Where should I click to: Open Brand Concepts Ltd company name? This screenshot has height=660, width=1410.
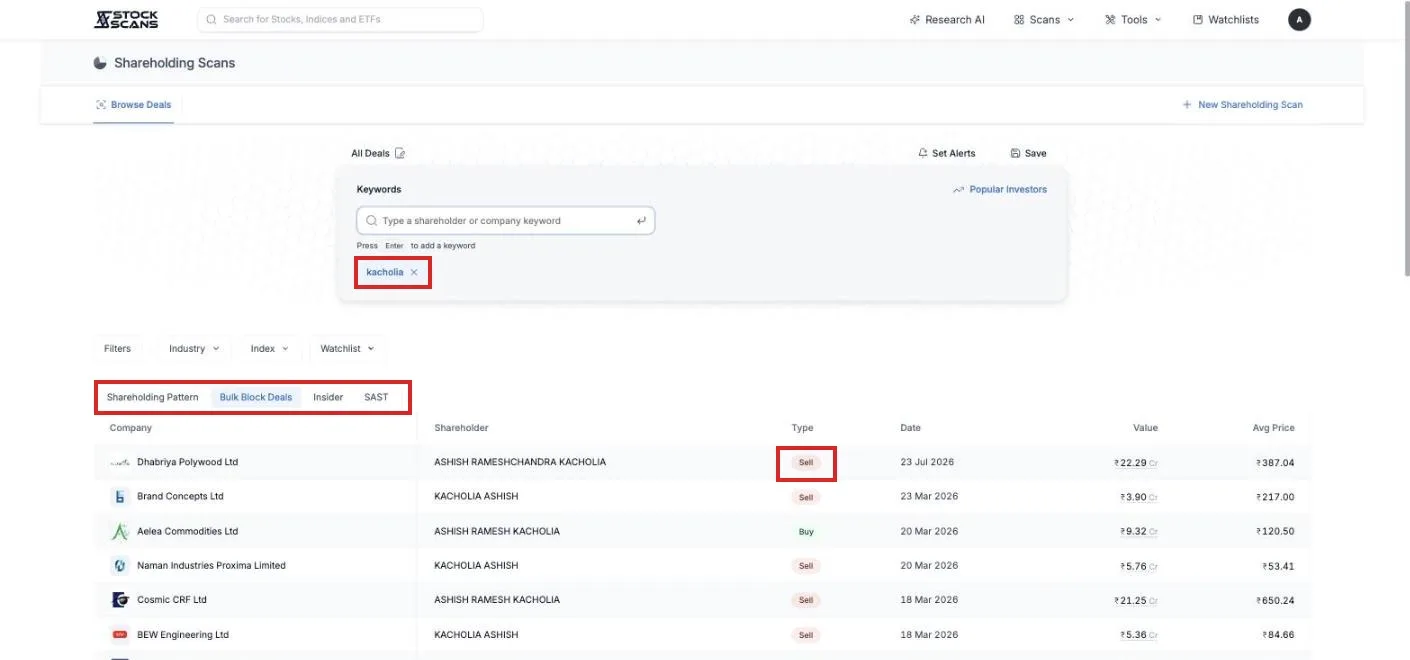(x=180, y=496)
